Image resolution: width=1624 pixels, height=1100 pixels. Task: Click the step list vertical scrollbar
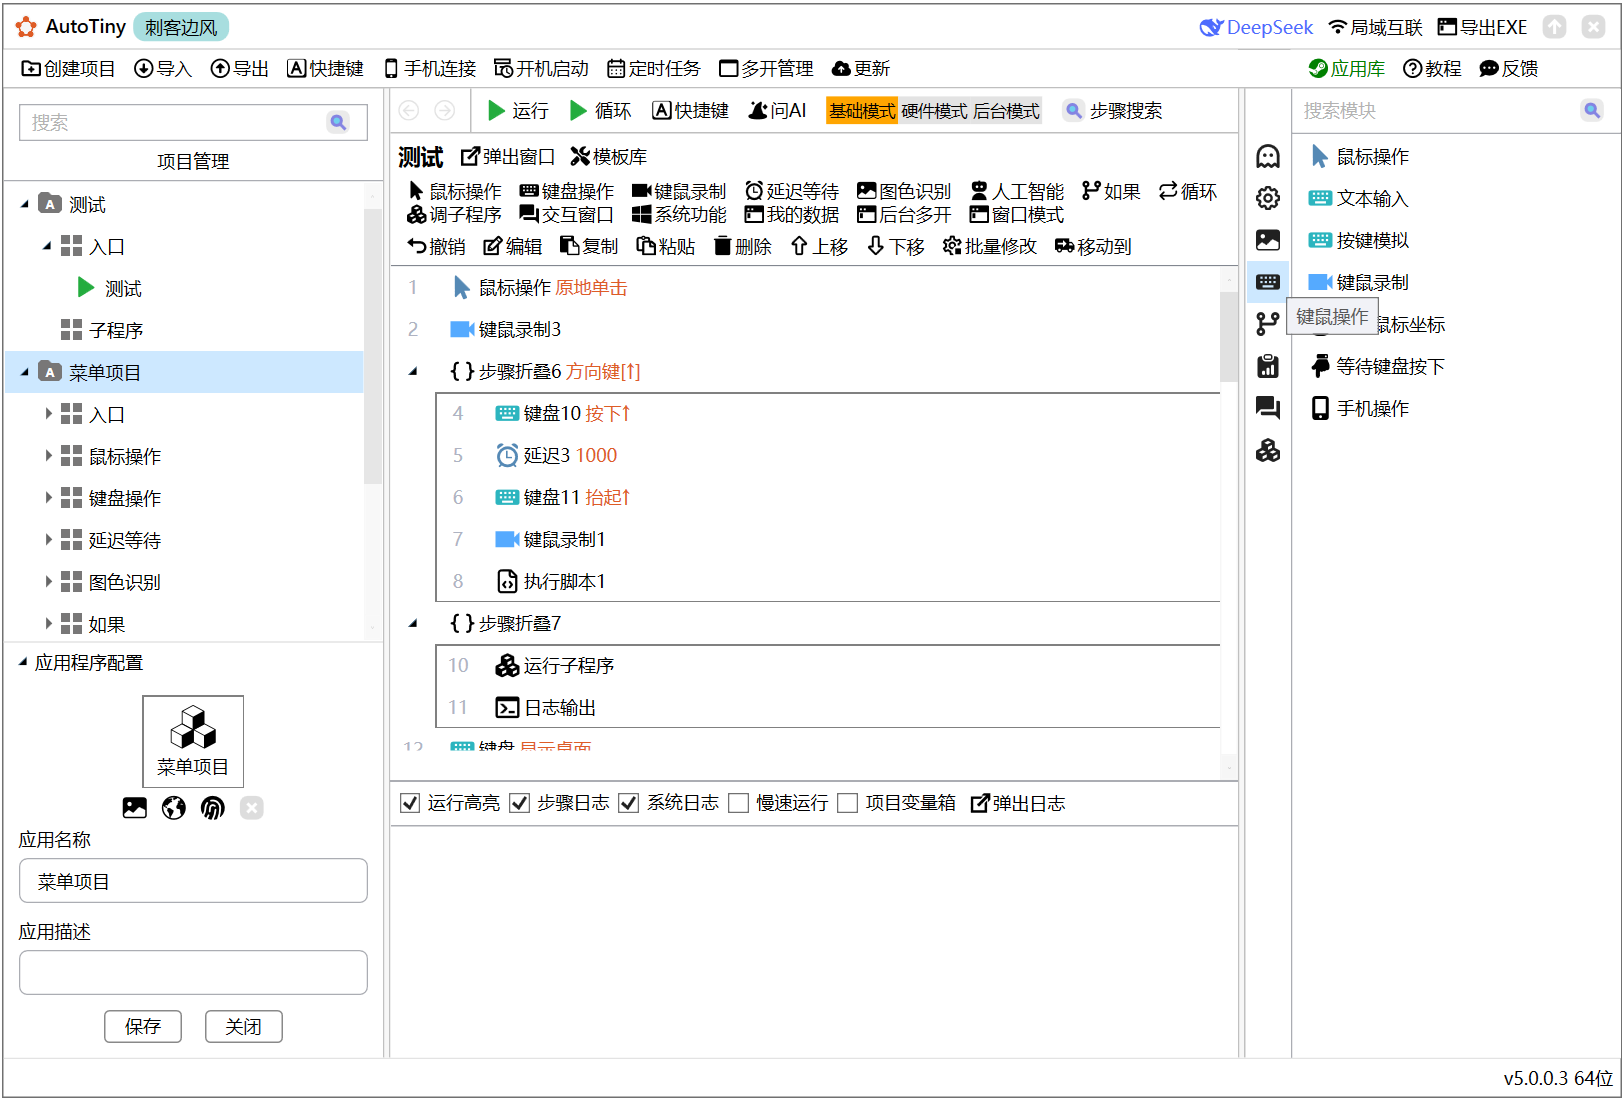[1229, 337]
